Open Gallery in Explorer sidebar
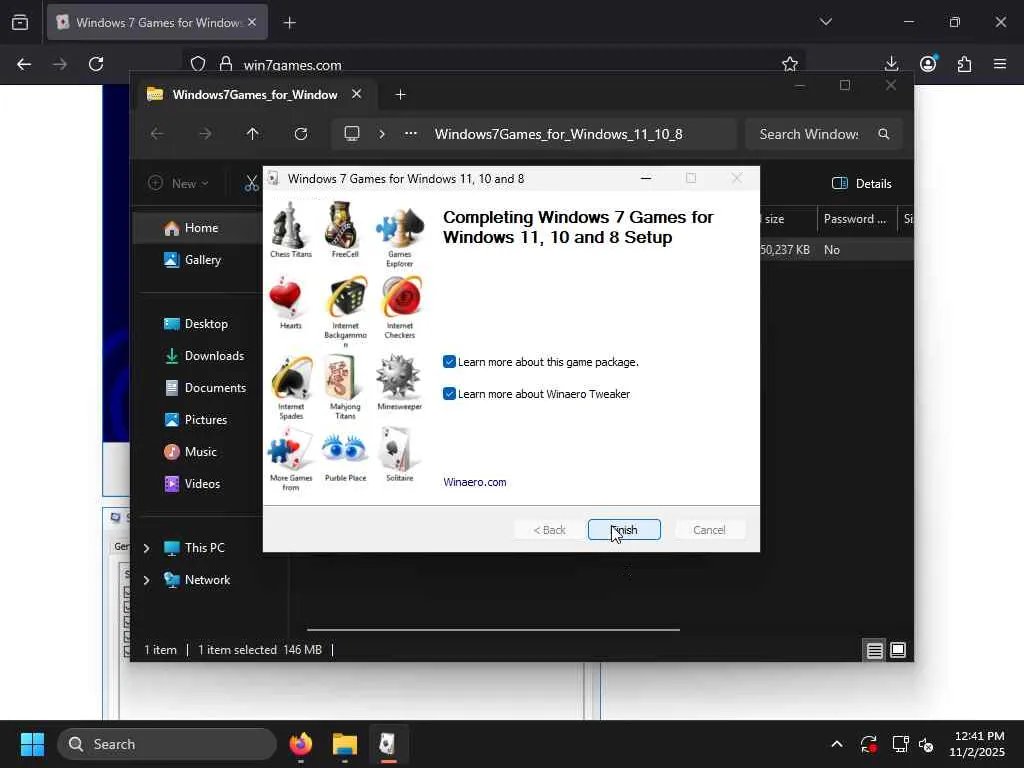Viewport: 1024px width, 768px height. pos(202,260)
